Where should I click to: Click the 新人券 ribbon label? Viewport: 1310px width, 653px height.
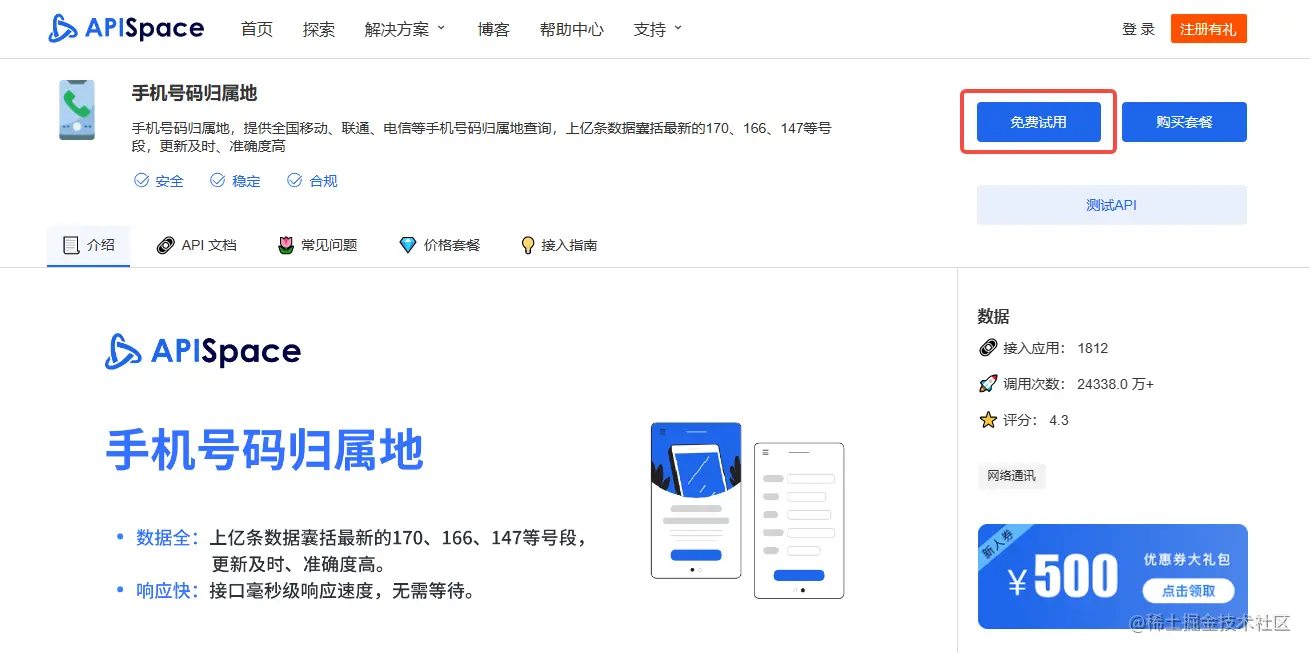[996, 545]
